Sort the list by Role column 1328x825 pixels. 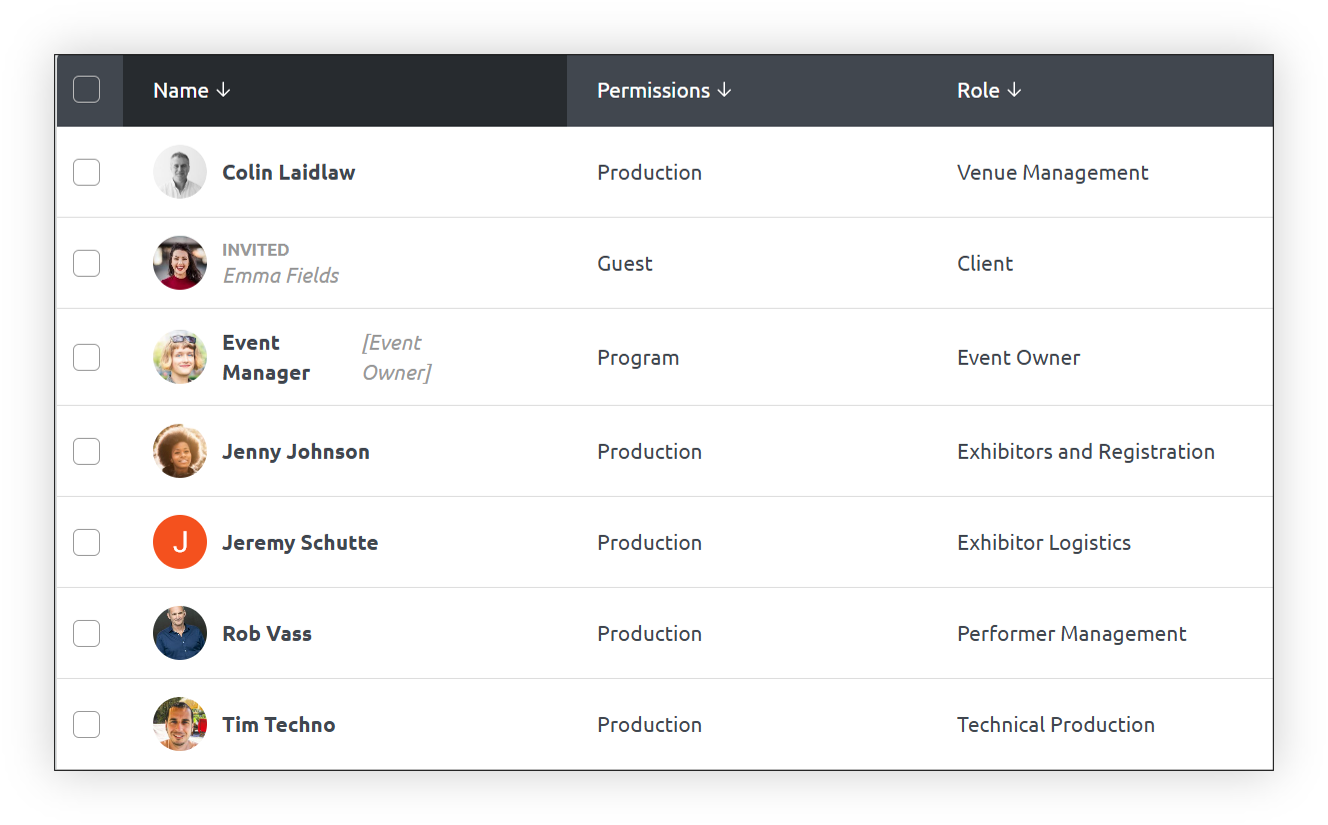(989, 90)
